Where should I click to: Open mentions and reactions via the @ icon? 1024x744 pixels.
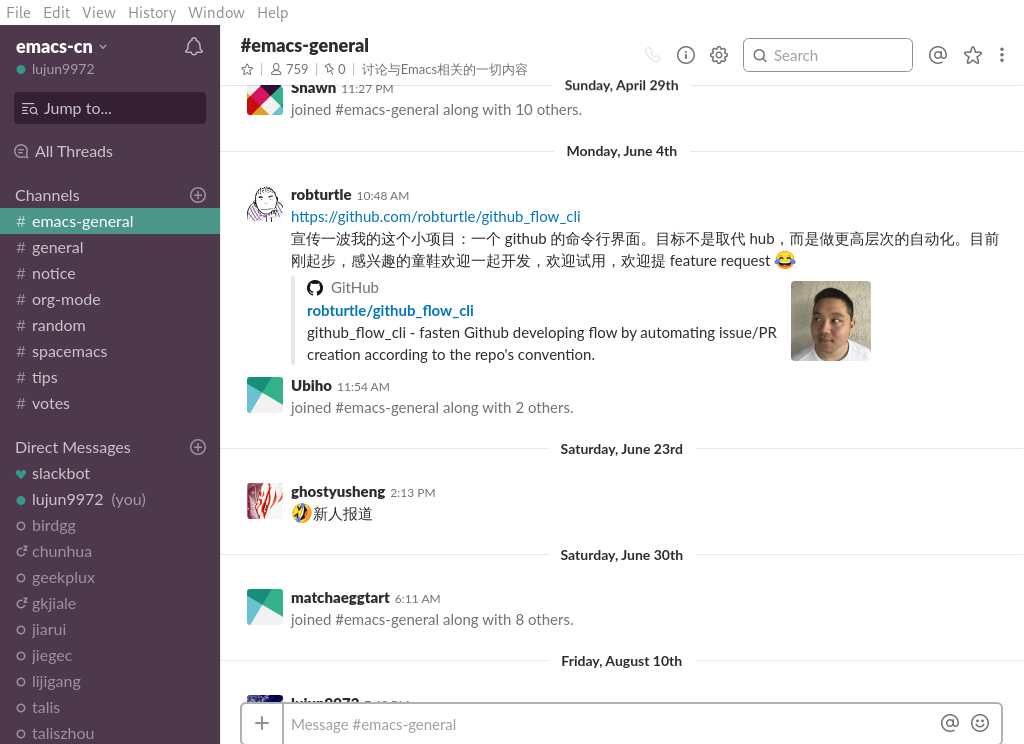(937, 55)
